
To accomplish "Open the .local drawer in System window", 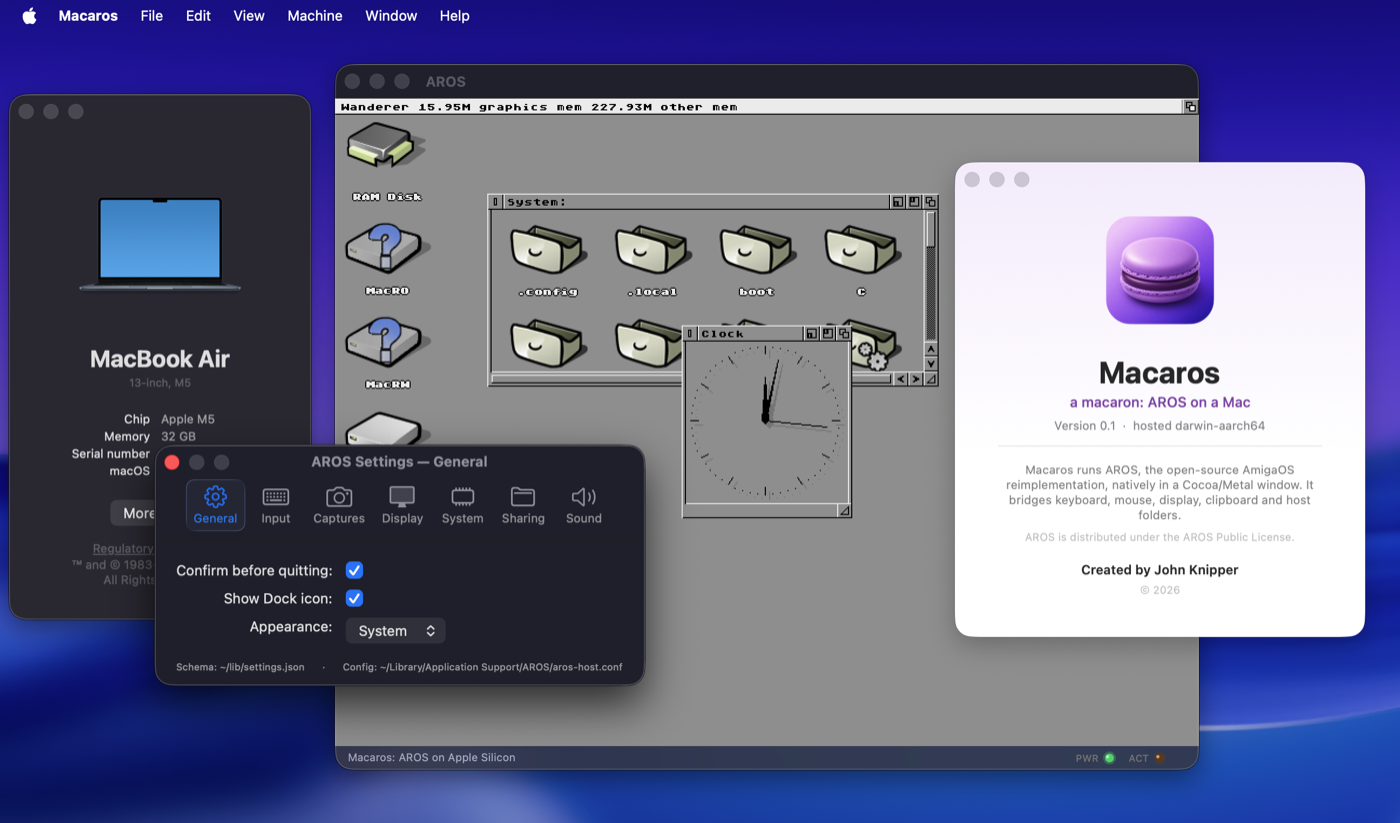I will [652, 251].
